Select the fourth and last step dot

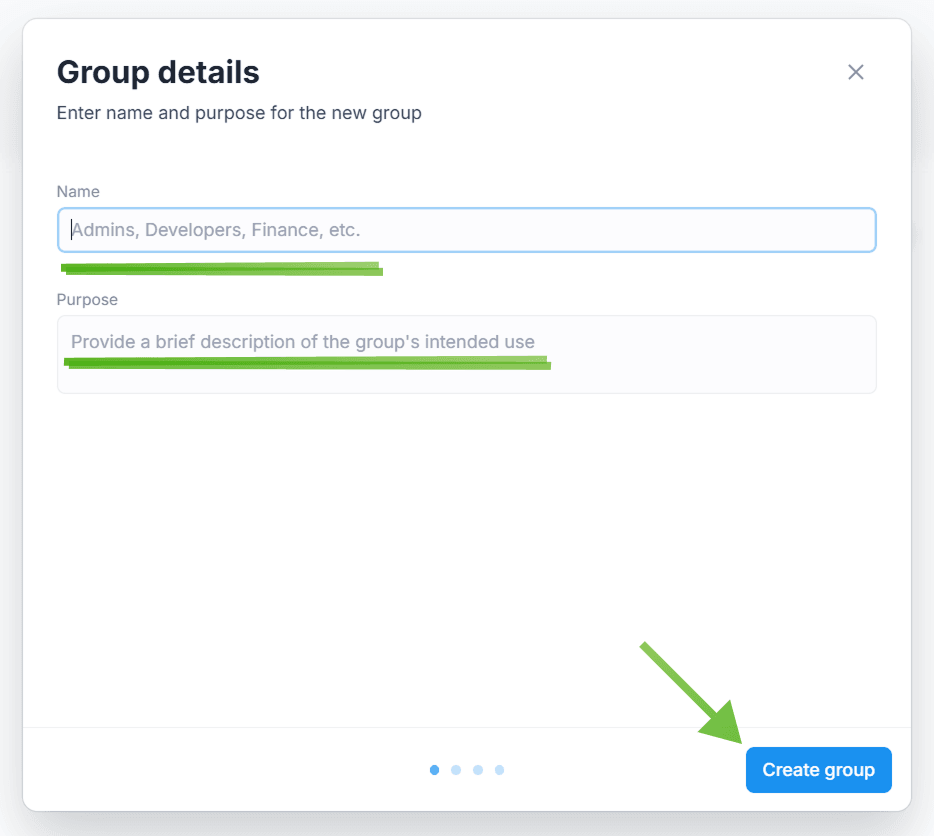[500, 770]
